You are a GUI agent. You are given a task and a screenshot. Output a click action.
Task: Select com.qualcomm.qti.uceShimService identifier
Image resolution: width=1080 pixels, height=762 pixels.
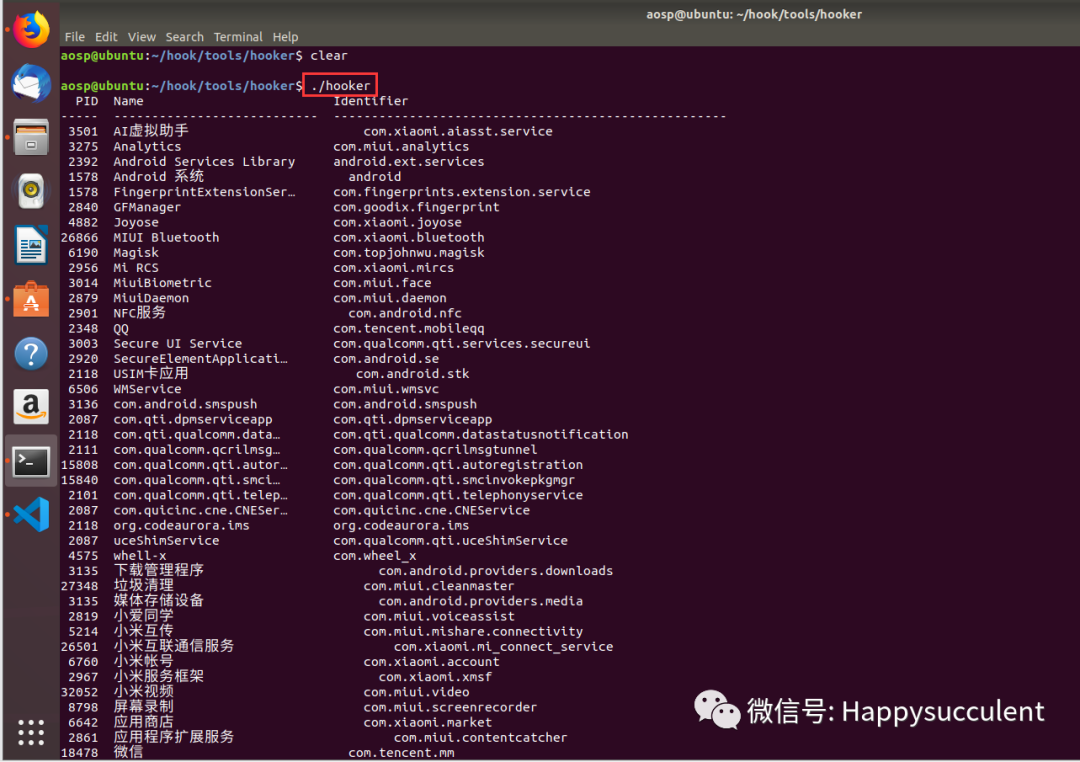click(450, 540)
